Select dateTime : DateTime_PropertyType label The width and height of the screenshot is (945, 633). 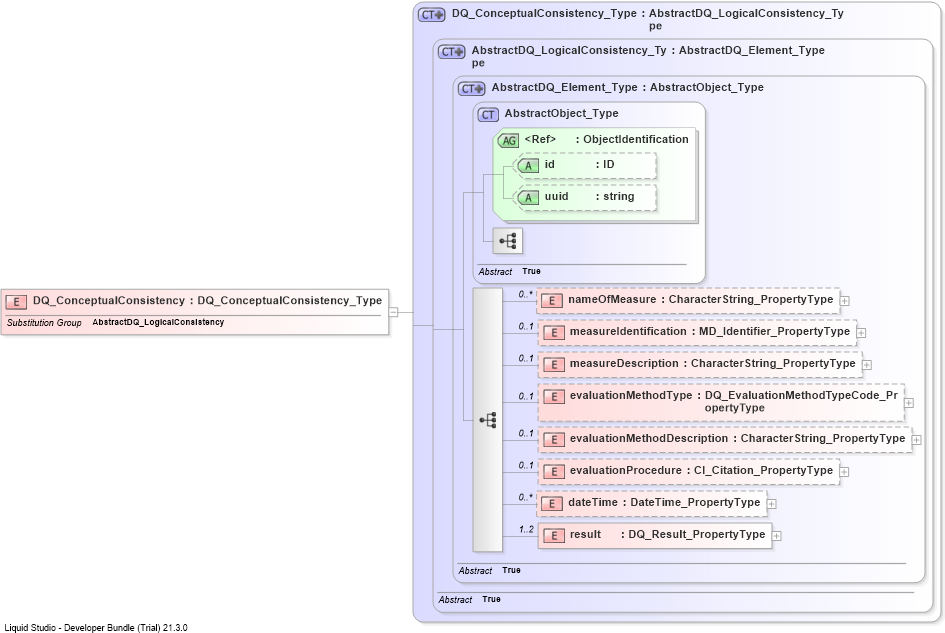click(x=664, y=502)
